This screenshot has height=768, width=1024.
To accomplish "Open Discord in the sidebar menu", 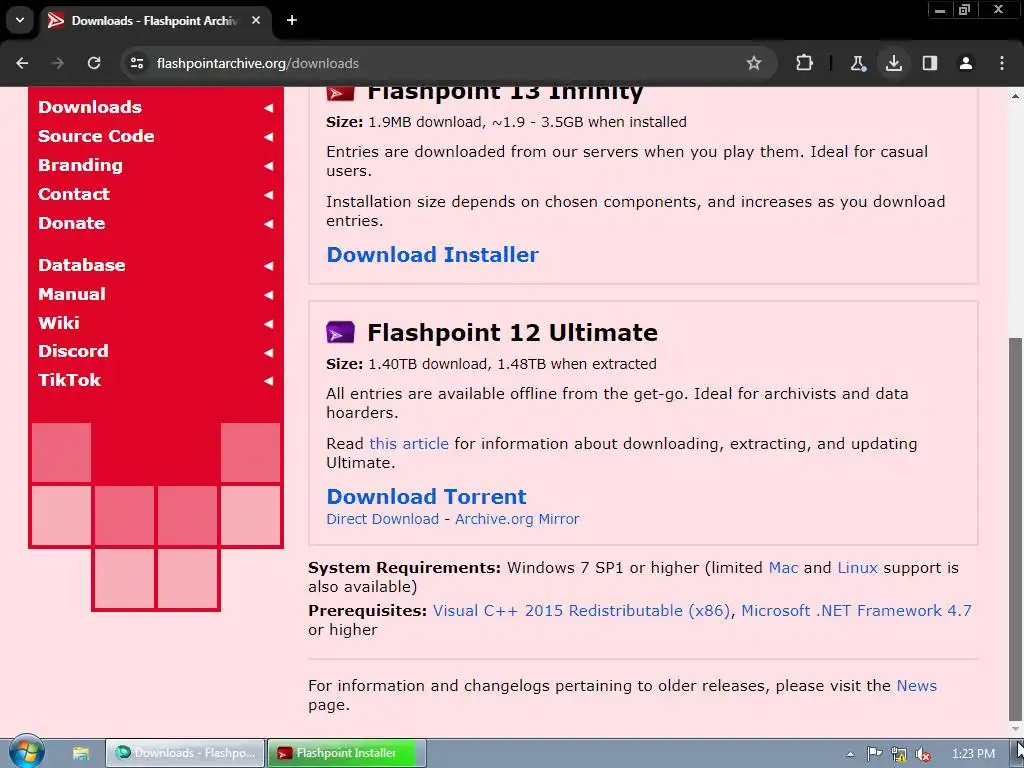I will click(73, 351).
